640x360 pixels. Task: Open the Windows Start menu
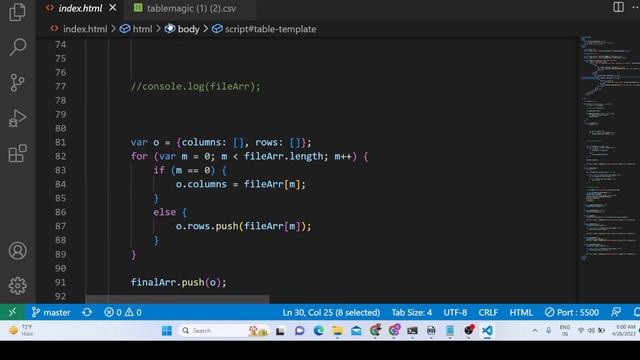(167, 330)
